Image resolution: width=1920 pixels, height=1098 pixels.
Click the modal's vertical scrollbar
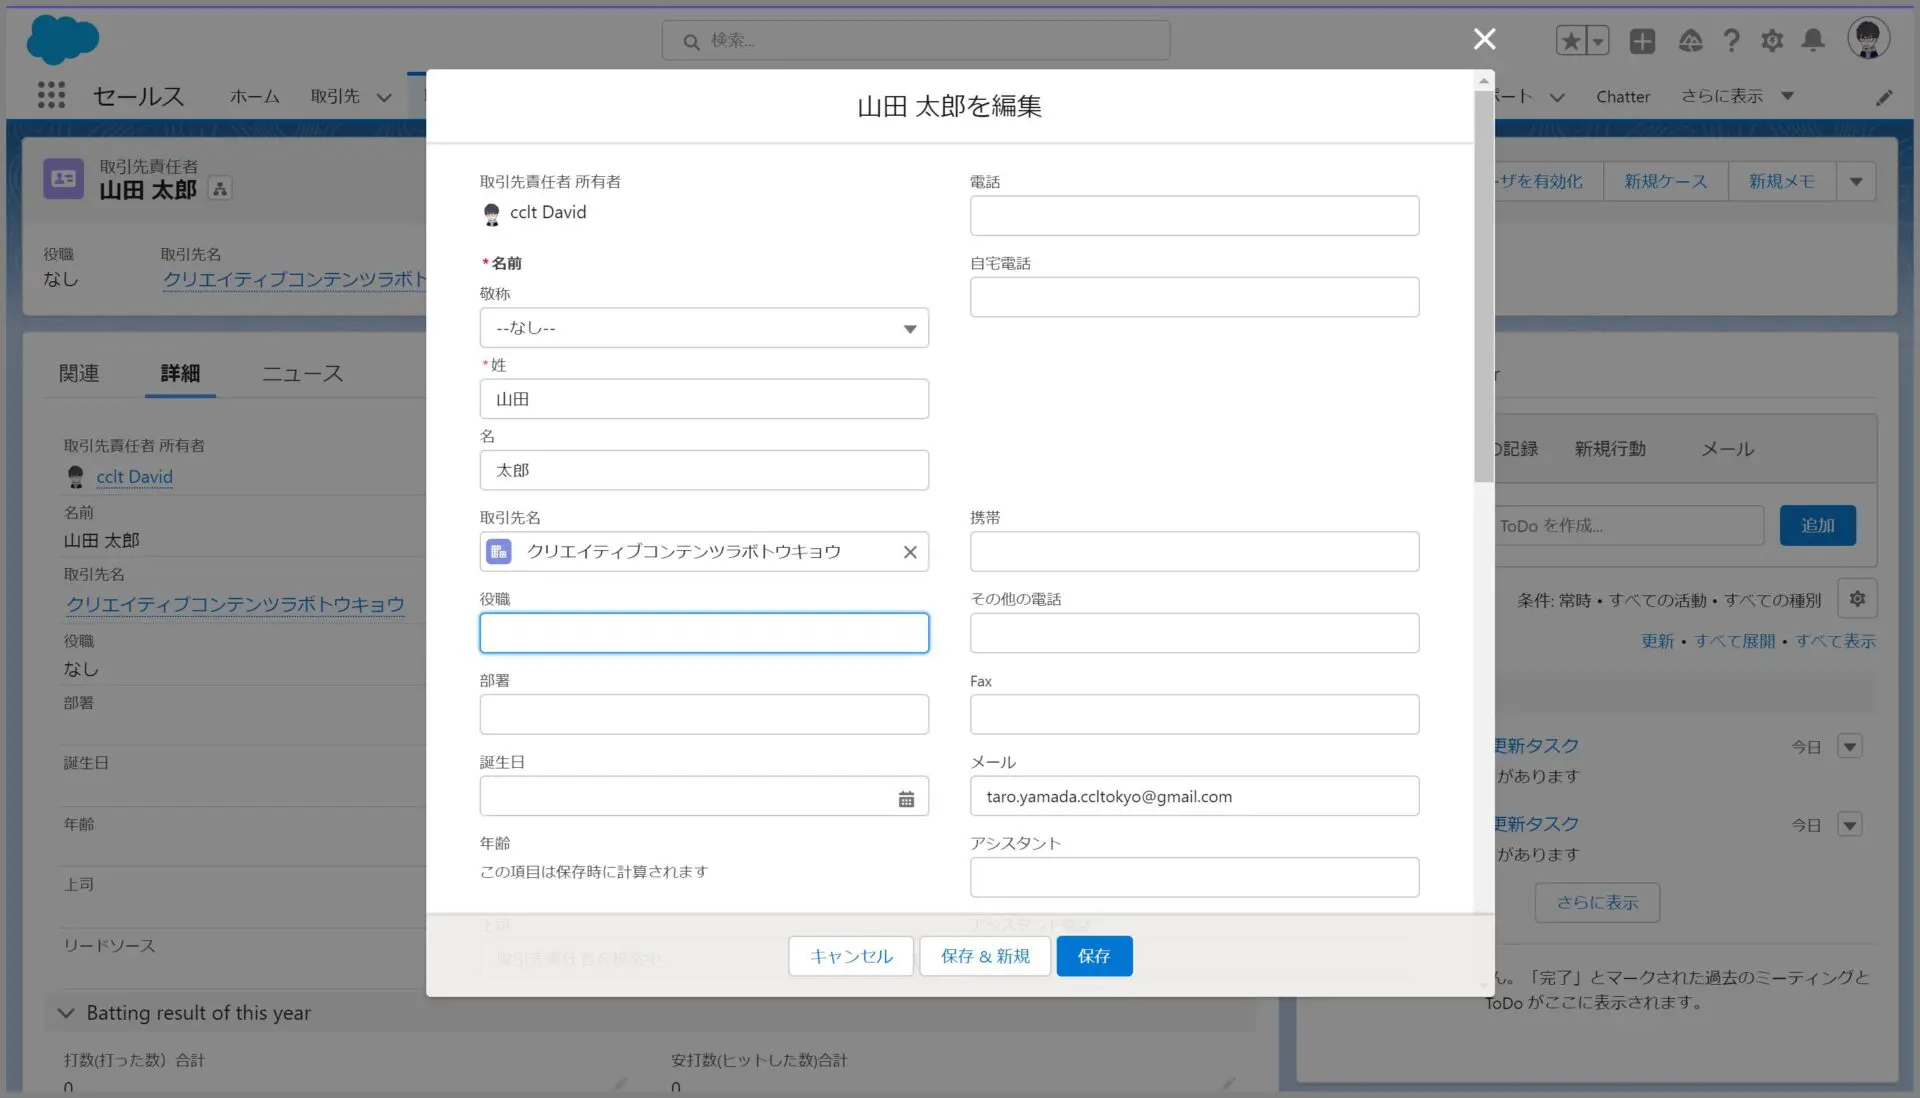pyautogui.click(x=1484, y=290)
